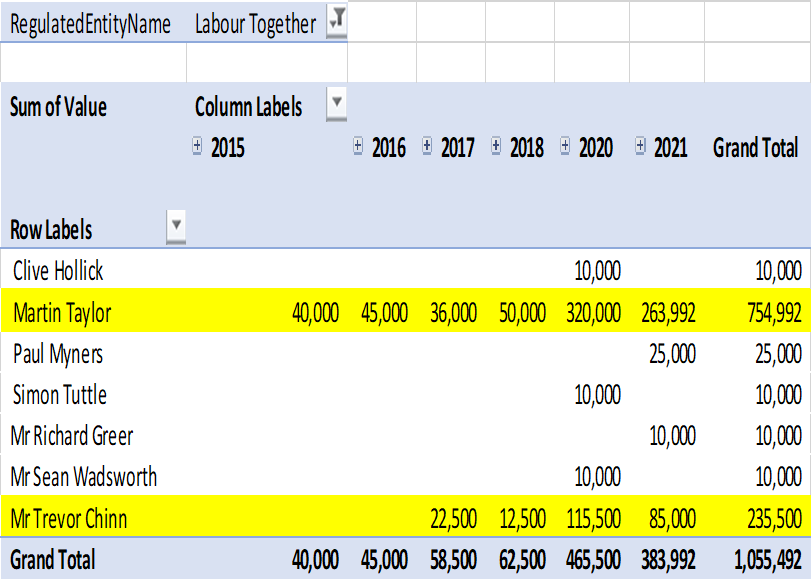This screenshot has width=812, height=580.
Task: Select the Clive Hollick row label
Action: pos(58,271)
